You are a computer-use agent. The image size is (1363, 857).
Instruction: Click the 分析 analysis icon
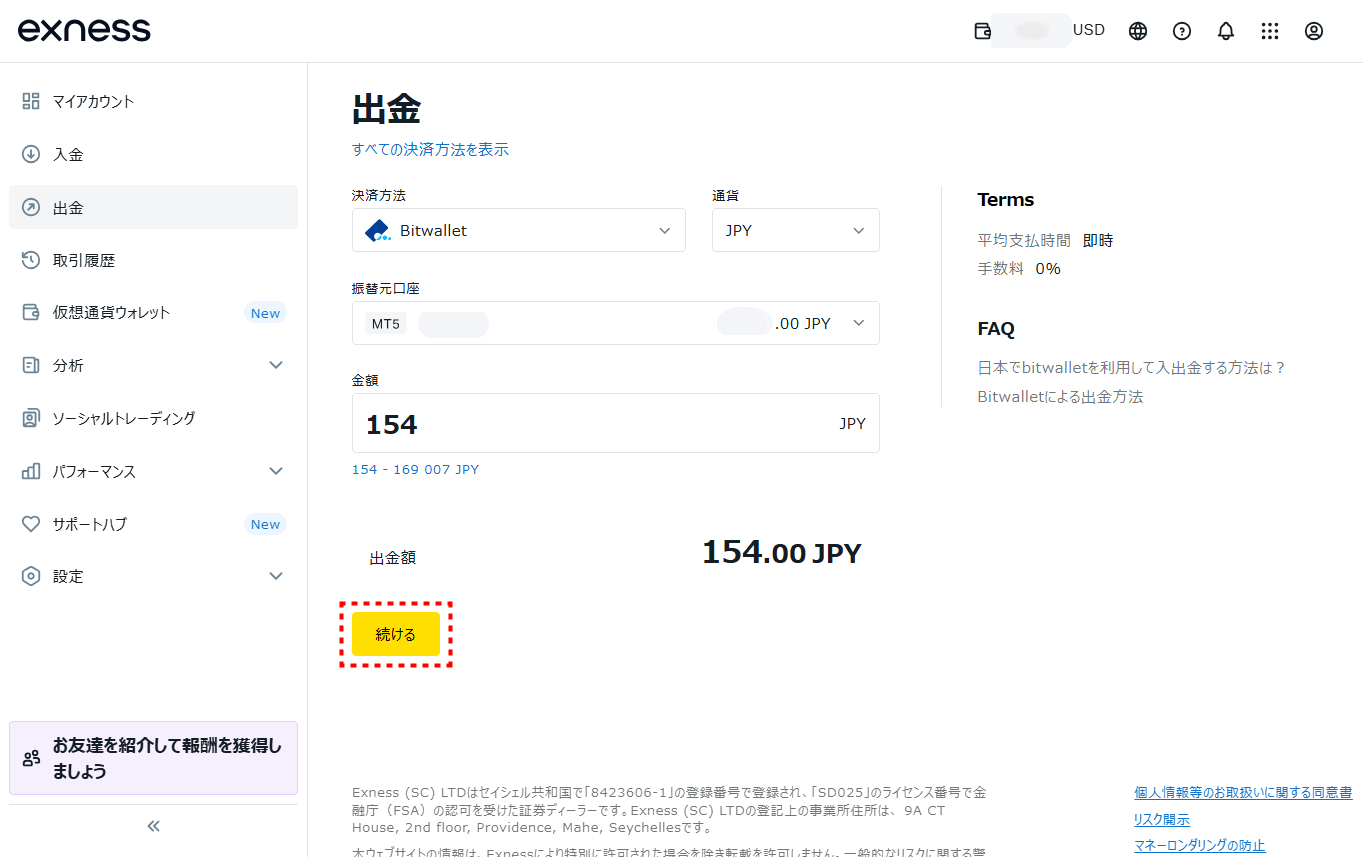(x=31, y=365)
